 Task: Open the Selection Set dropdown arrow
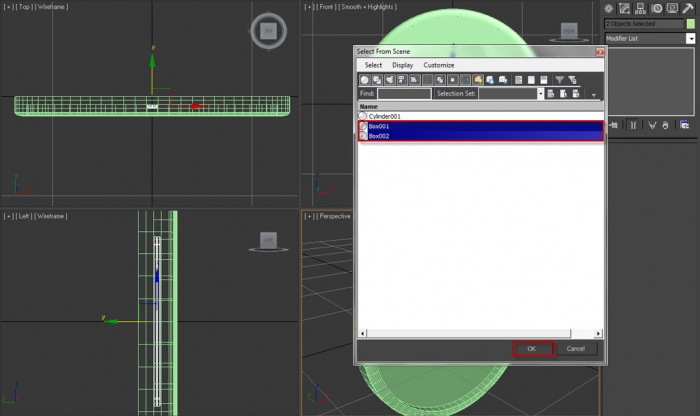click(x=540, y=94)
